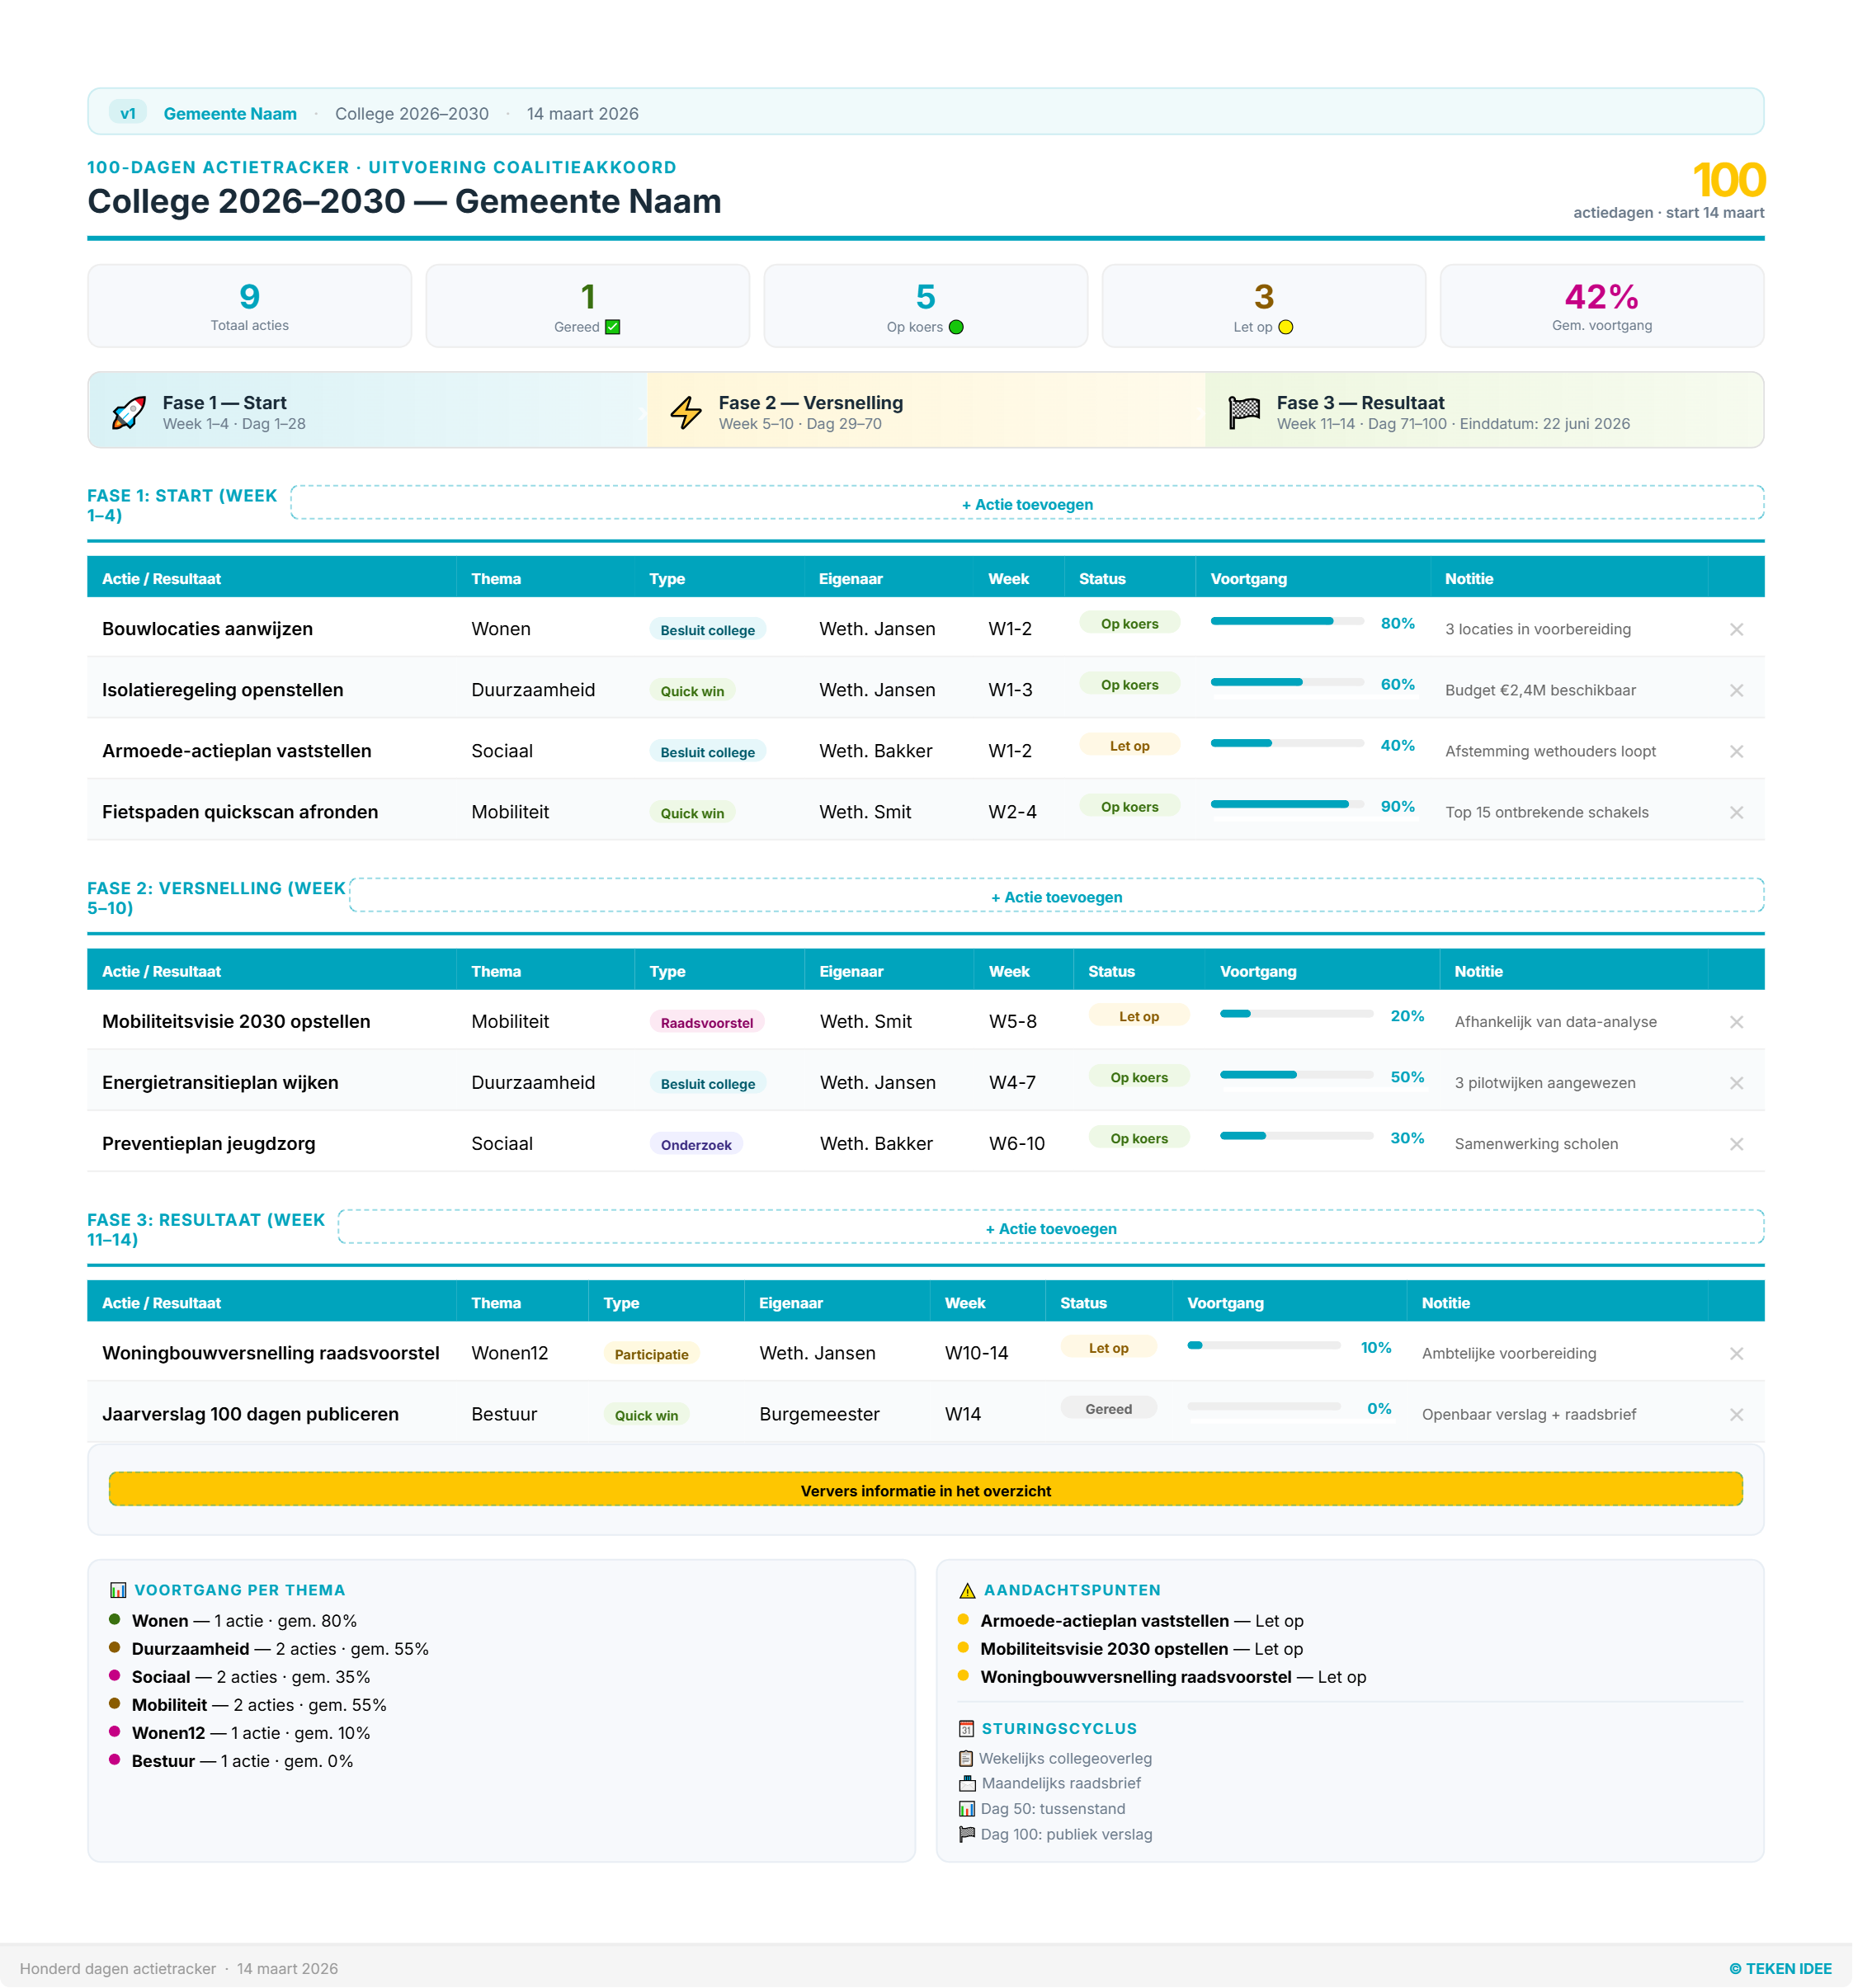This screenshot has height=1988, width=1853.
Task: Delete the Bouwlocaties aanwijzen row
Action: [1736, 629]
